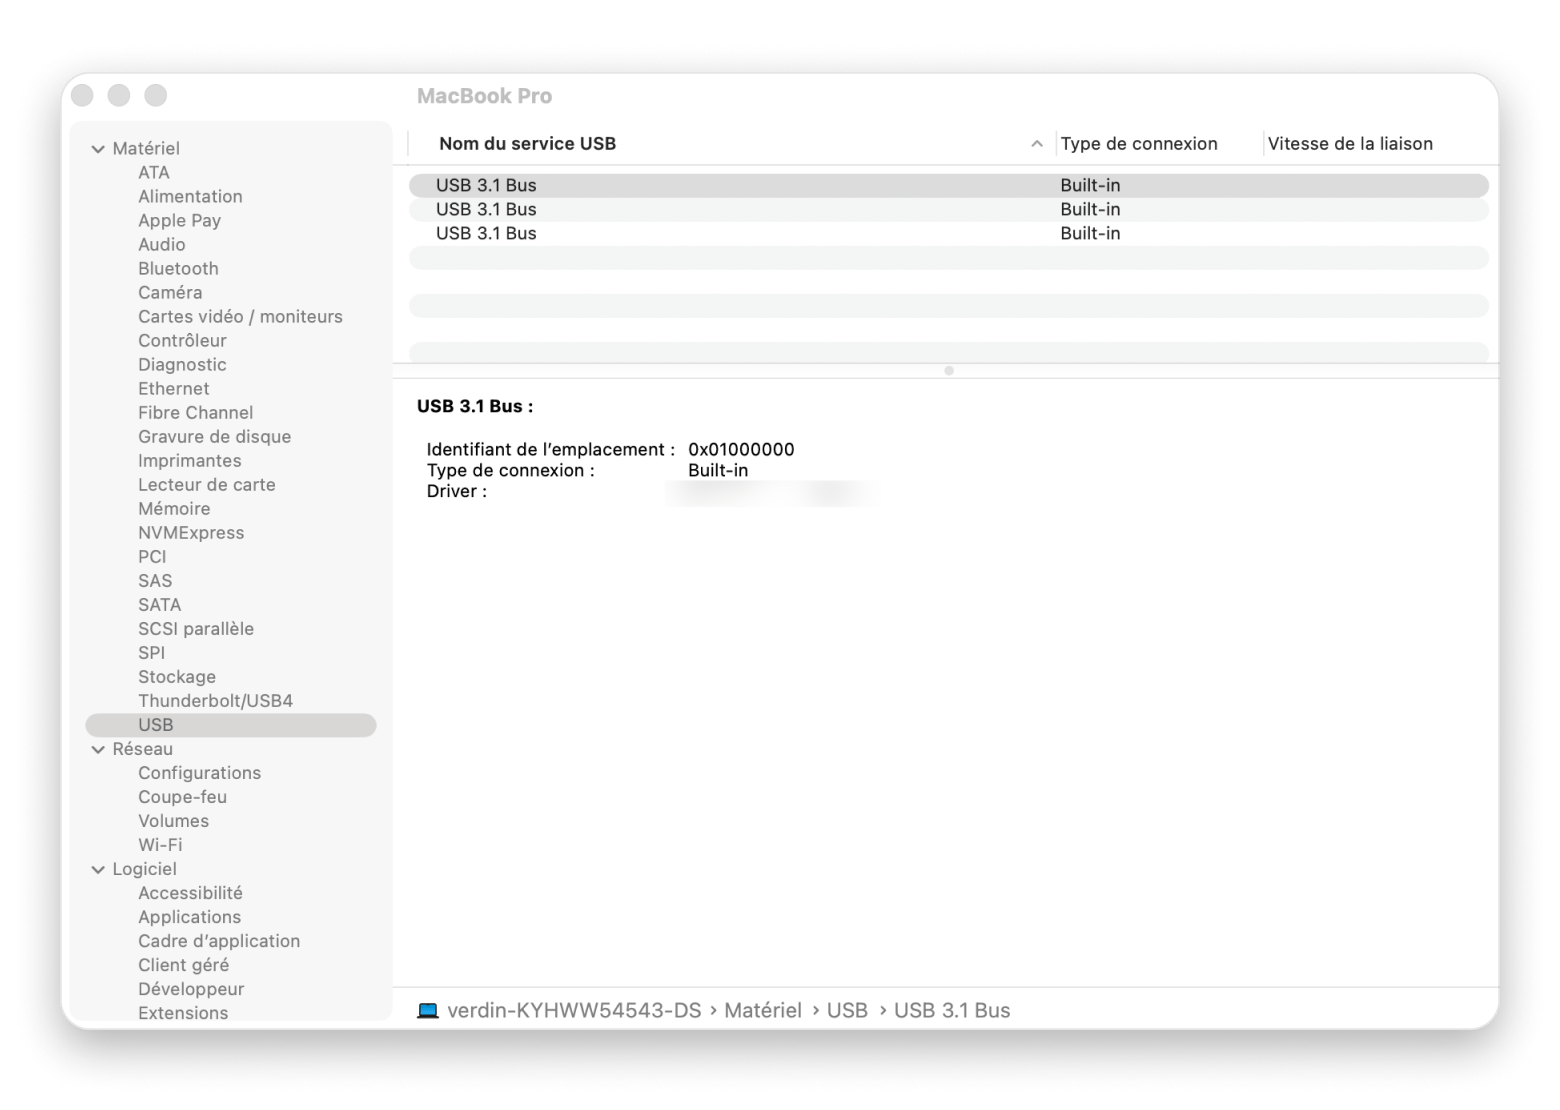Image resolution: width=1560 pixels, height=1110 pixels.
Task: Select SCSI parallèle
Action: coord(196,629)
